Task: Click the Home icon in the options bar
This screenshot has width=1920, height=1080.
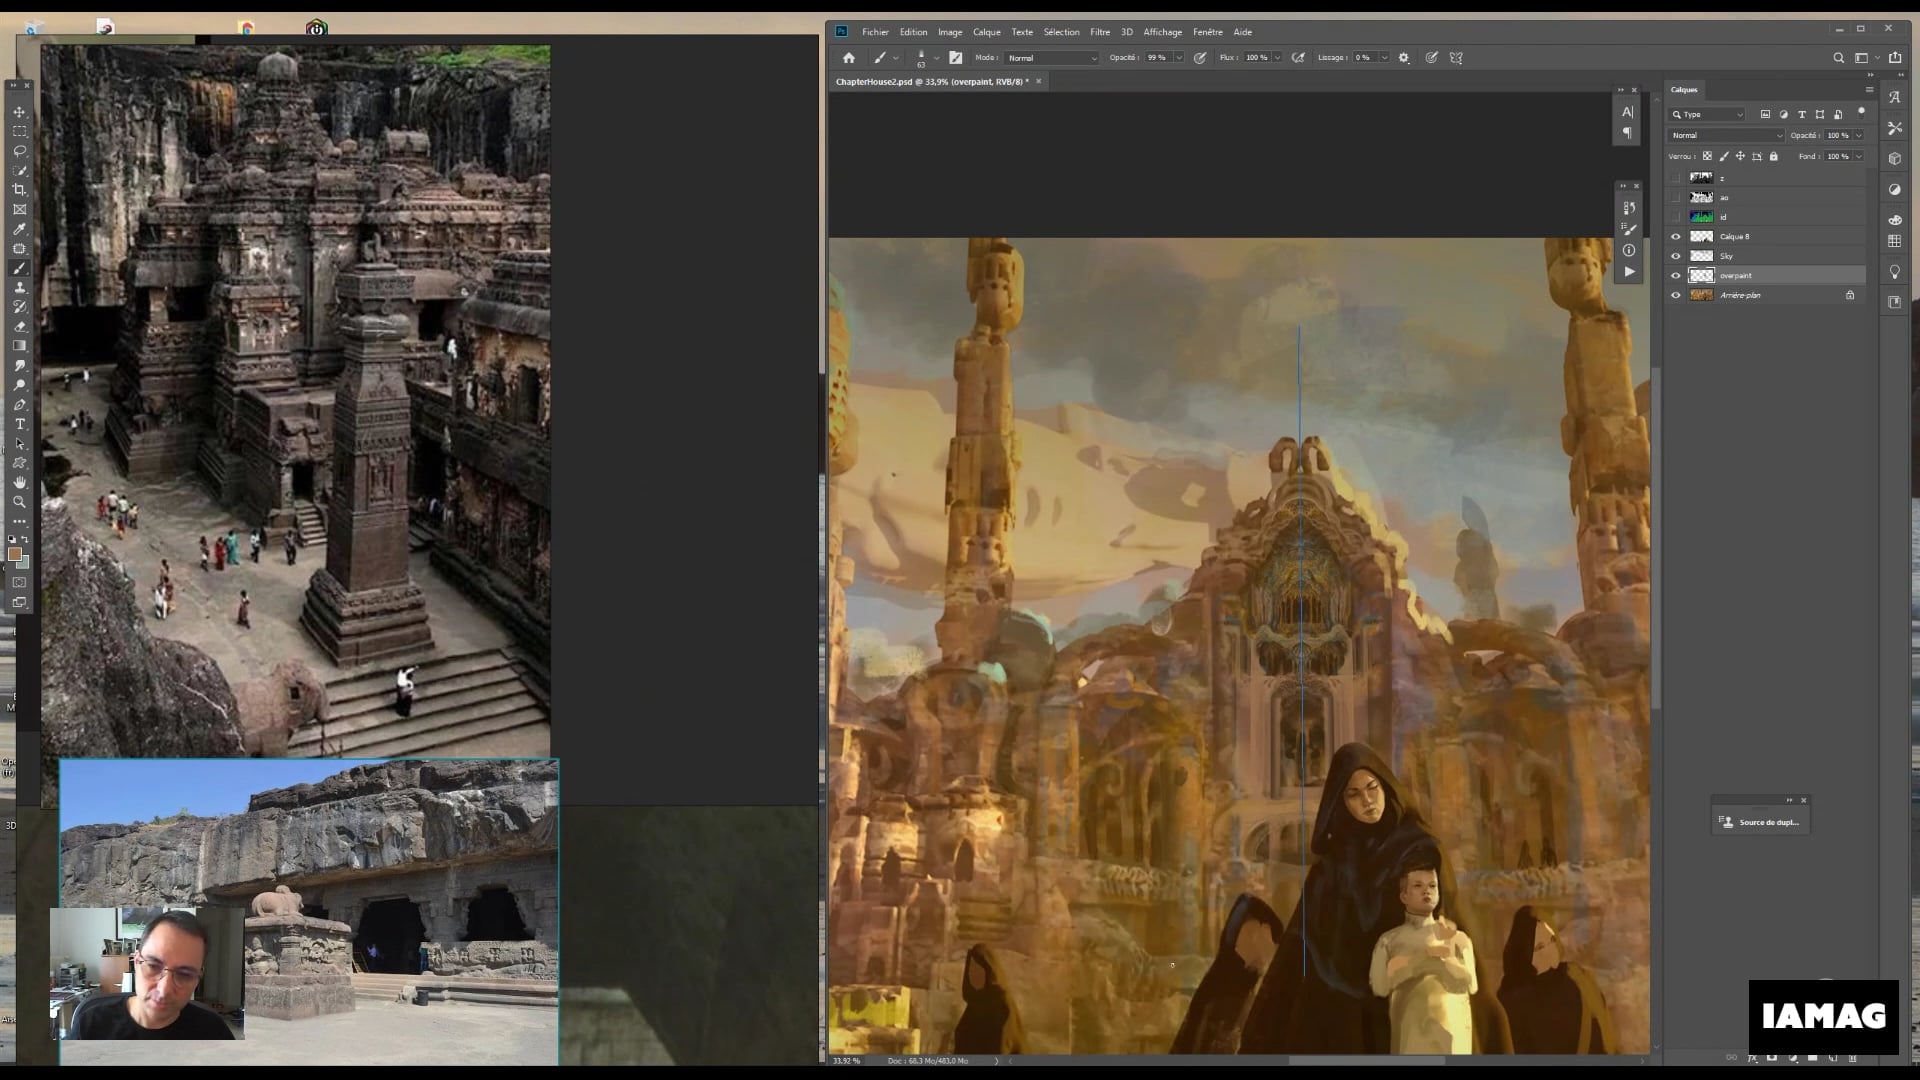Action: pyautogui.click(x=848, y=57)
